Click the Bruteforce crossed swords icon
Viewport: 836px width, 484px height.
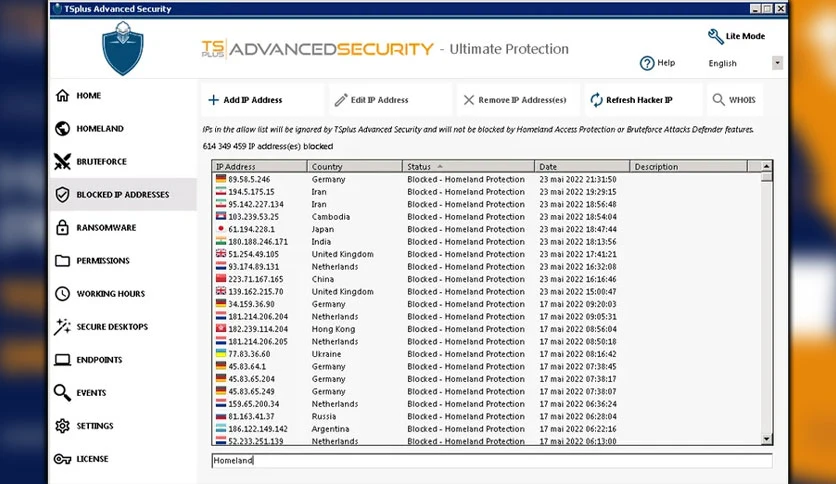pyautogui.click(x=62, y=162)
